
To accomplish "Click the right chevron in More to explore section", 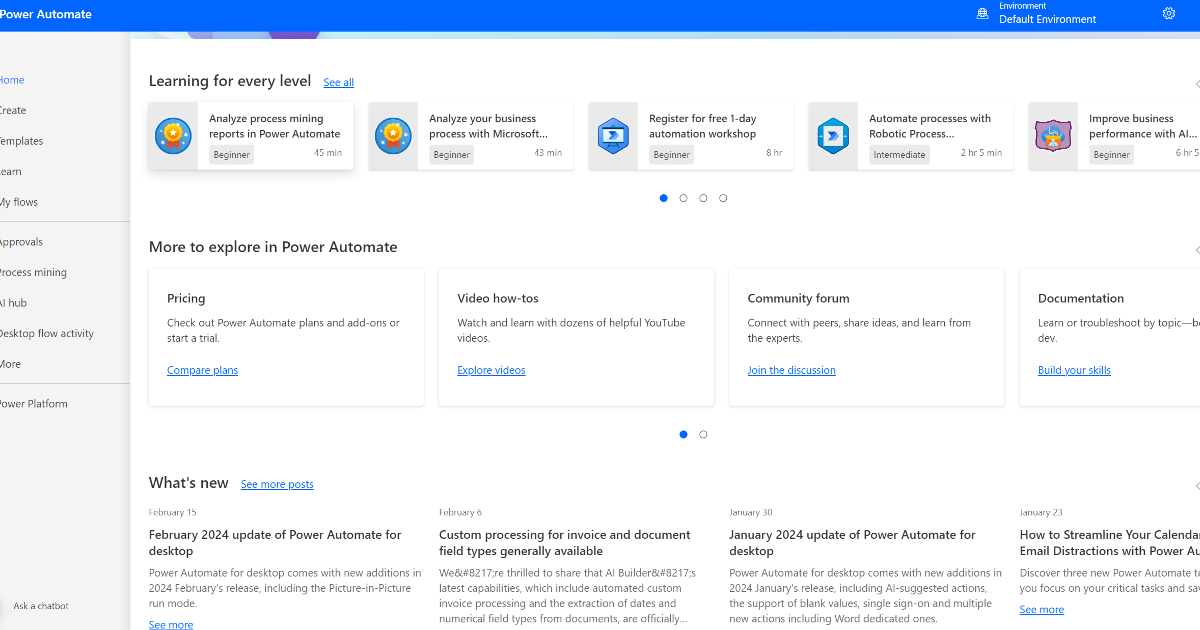I will point(1197,250).
